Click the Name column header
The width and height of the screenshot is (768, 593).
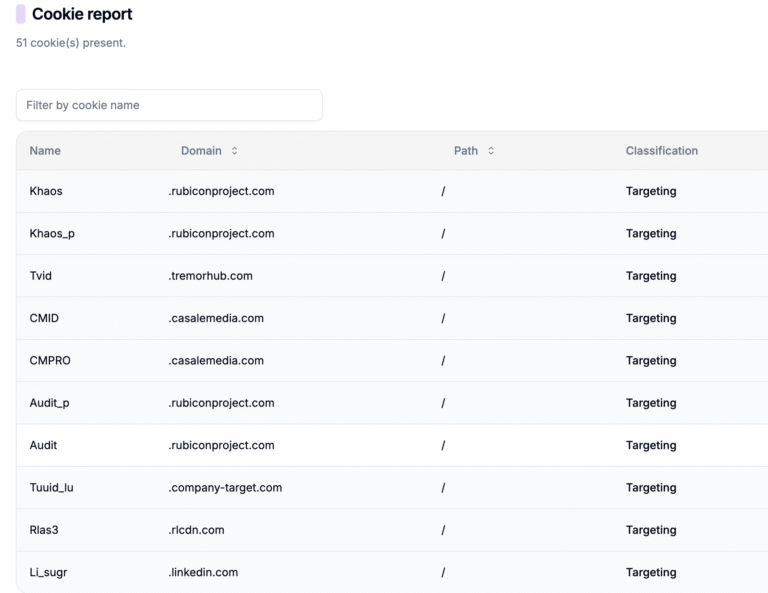tap(45, 151)
